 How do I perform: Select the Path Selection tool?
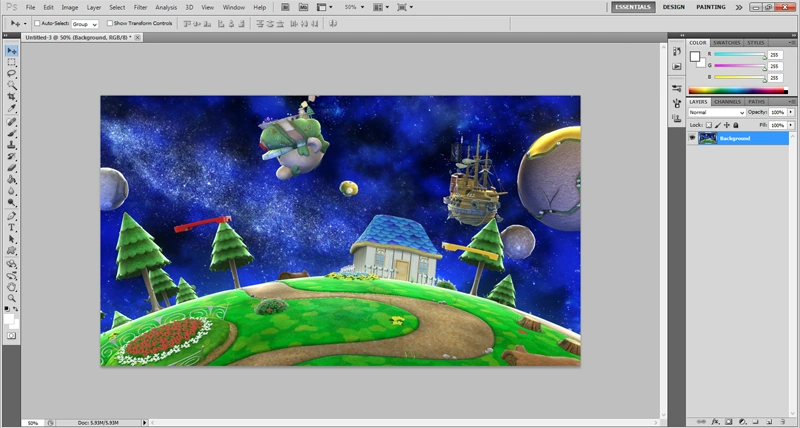tap(11, 239)
